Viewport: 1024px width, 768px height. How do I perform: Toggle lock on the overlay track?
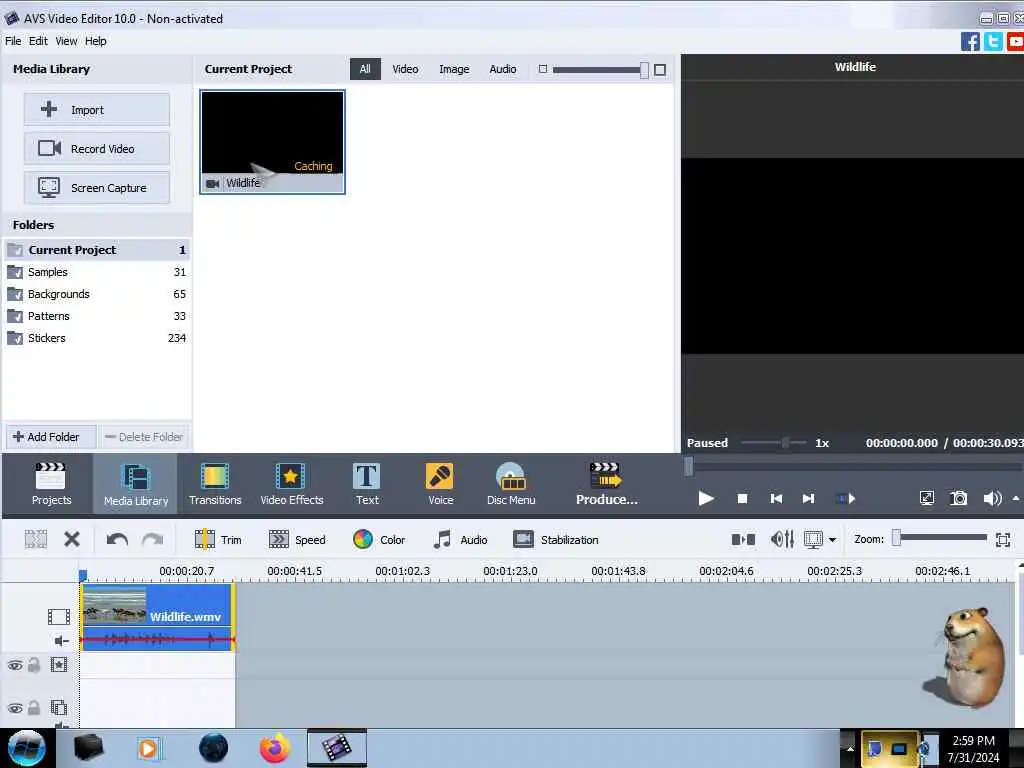point(34,708)
